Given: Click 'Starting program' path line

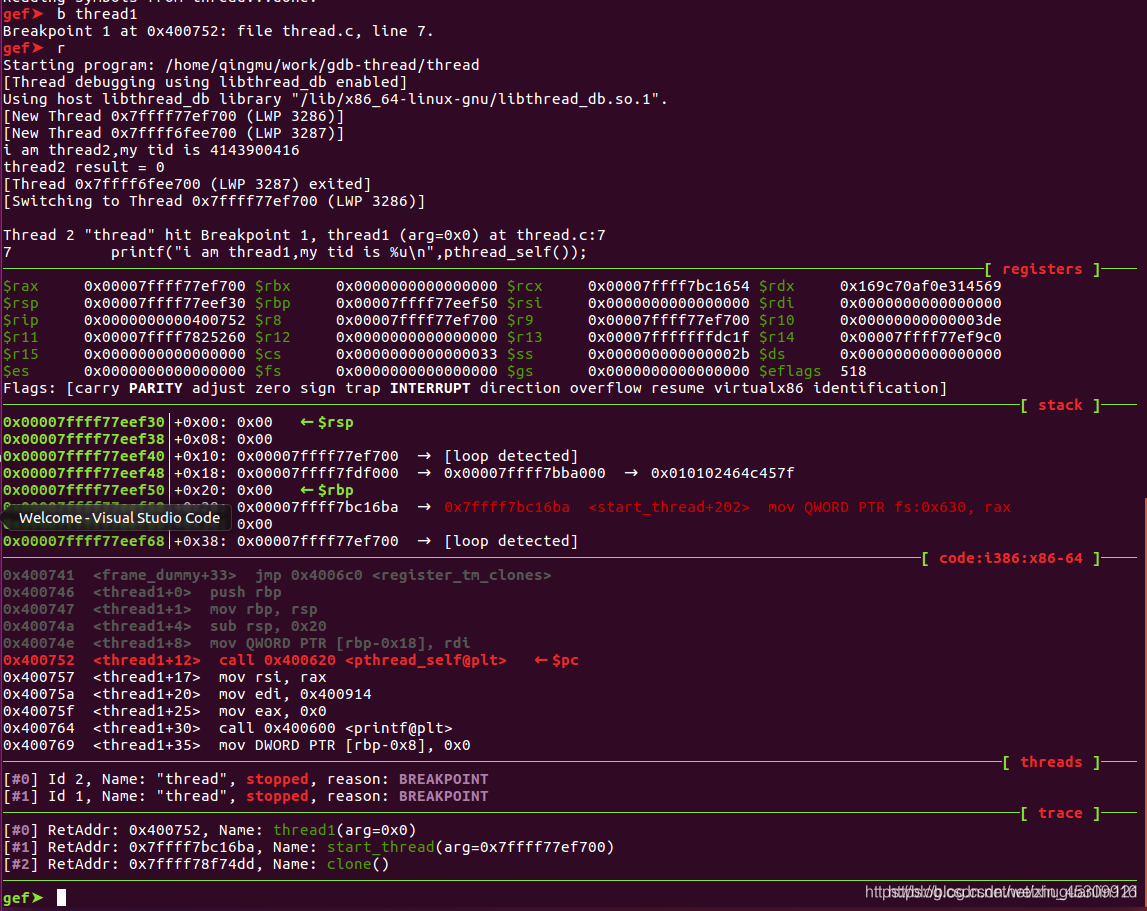Looking at the screenshot, I should pos(241,65).
